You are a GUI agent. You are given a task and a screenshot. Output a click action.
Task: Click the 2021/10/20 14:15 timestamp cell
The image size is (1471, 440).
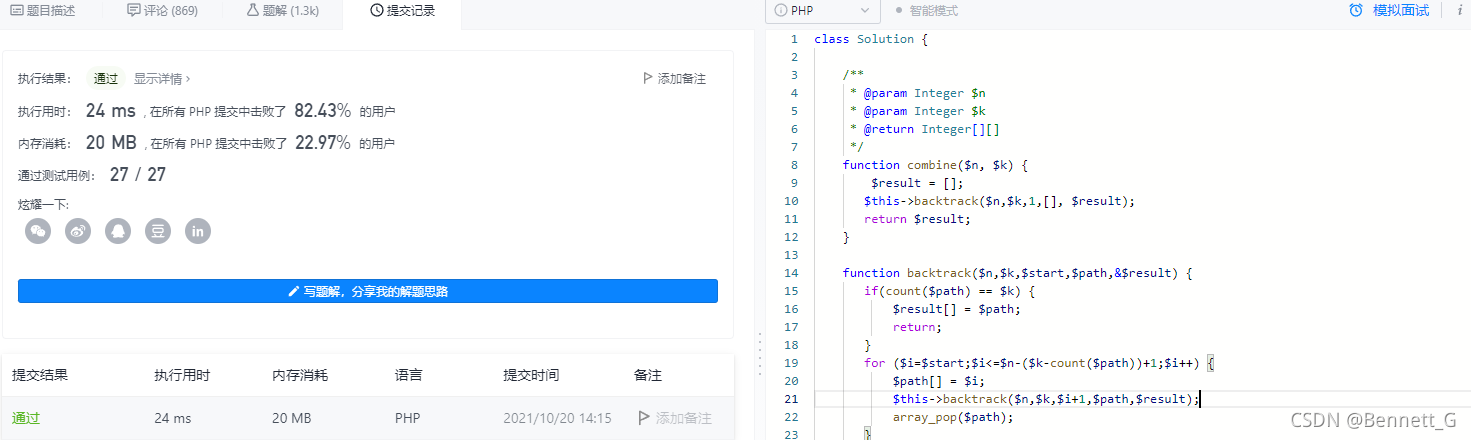[557, 418]
